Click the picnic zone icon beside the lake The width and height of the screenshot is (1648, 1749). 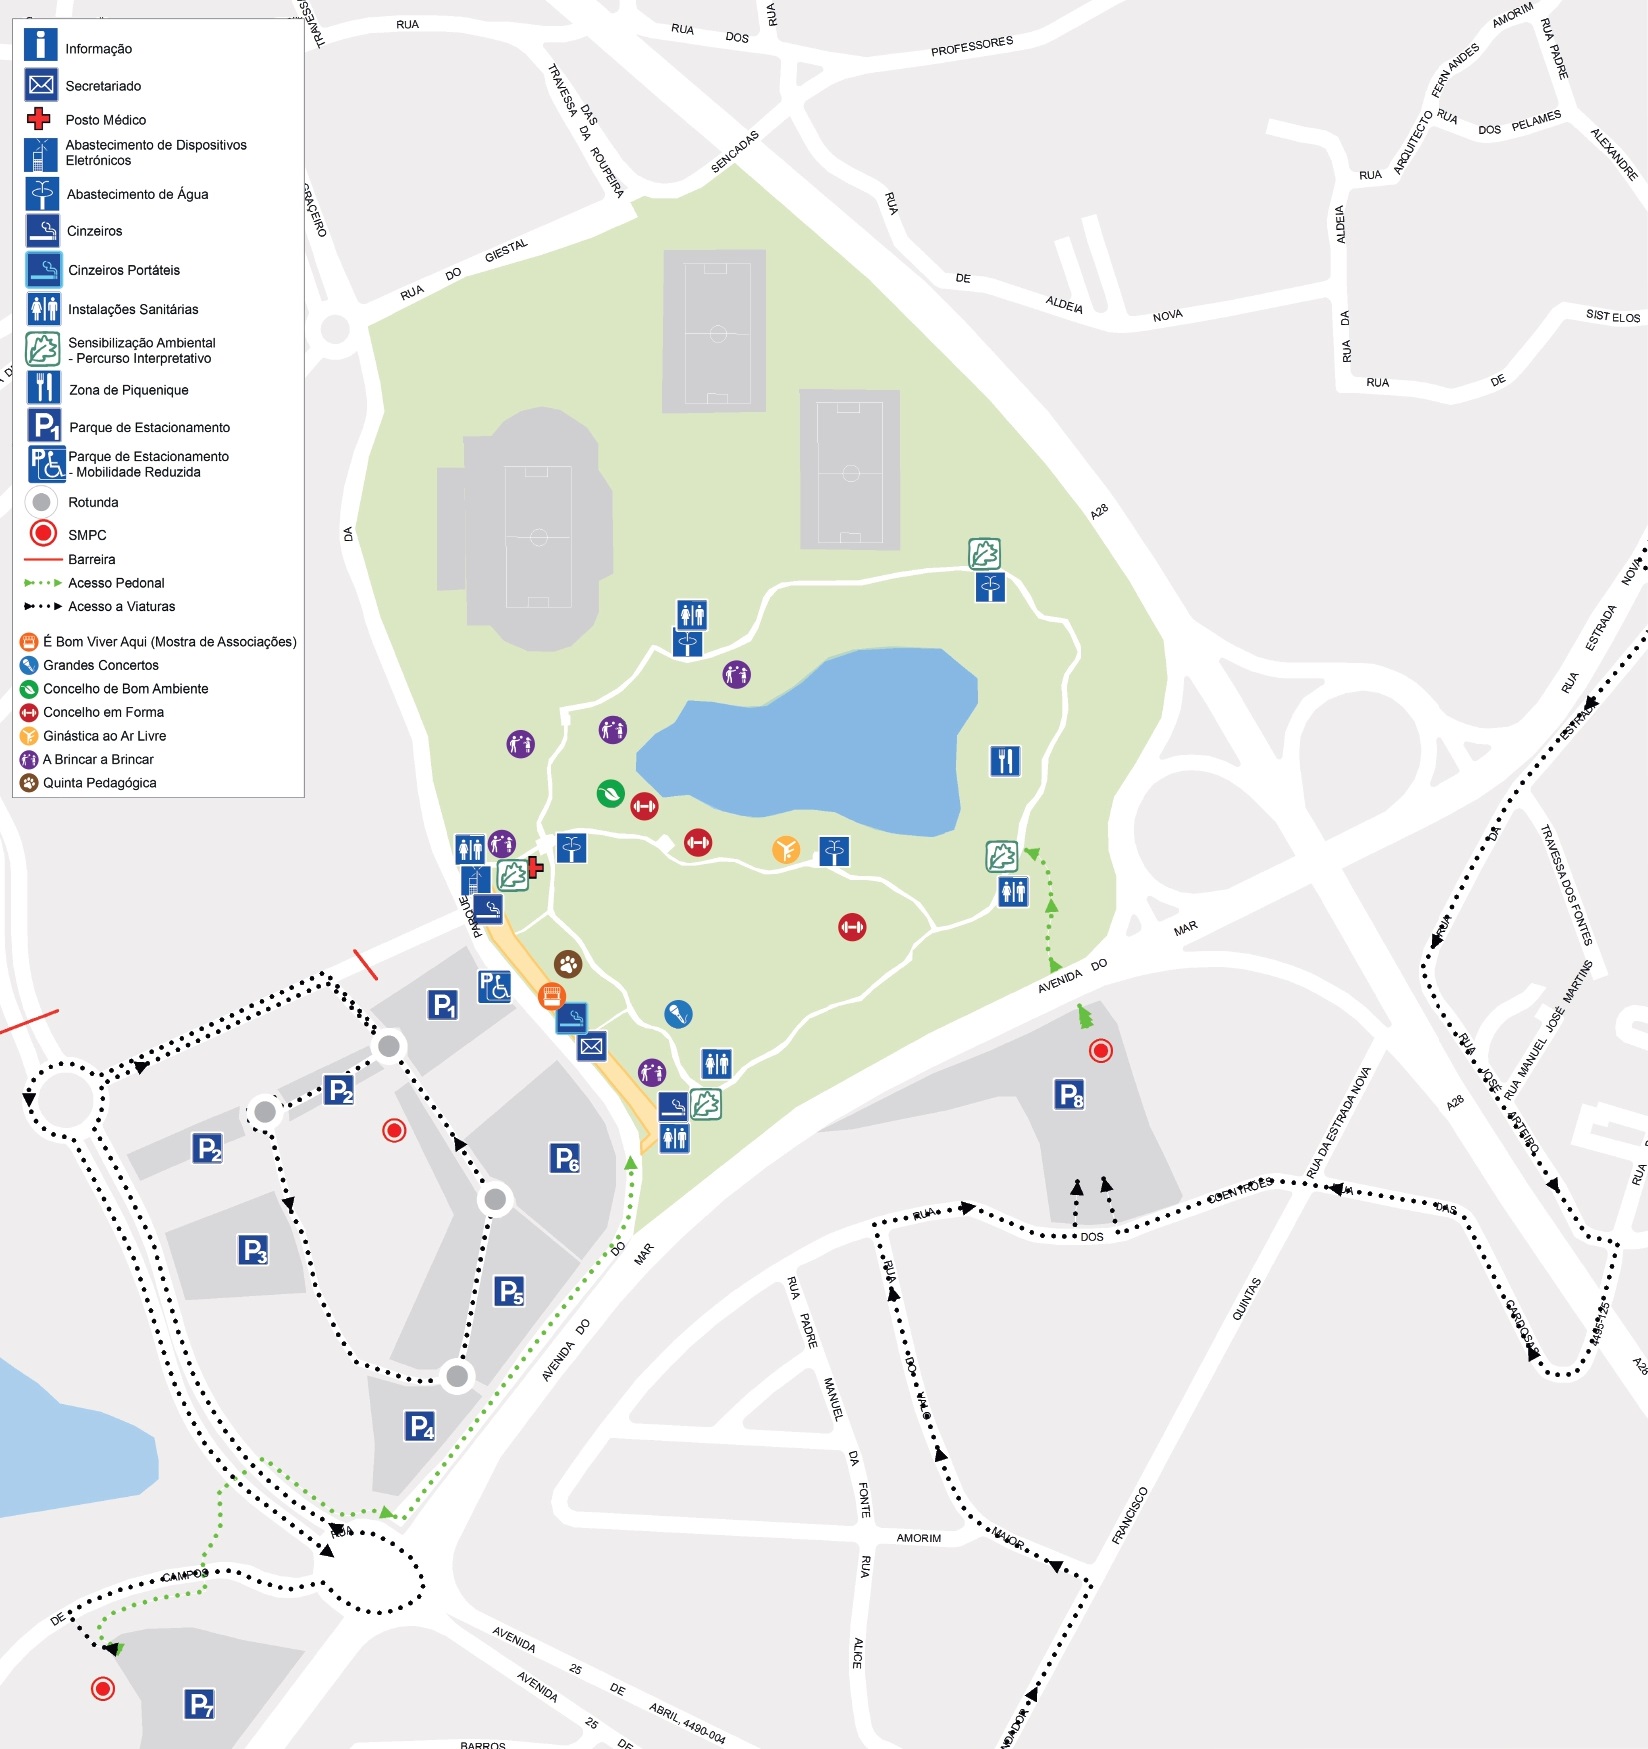1005,761
